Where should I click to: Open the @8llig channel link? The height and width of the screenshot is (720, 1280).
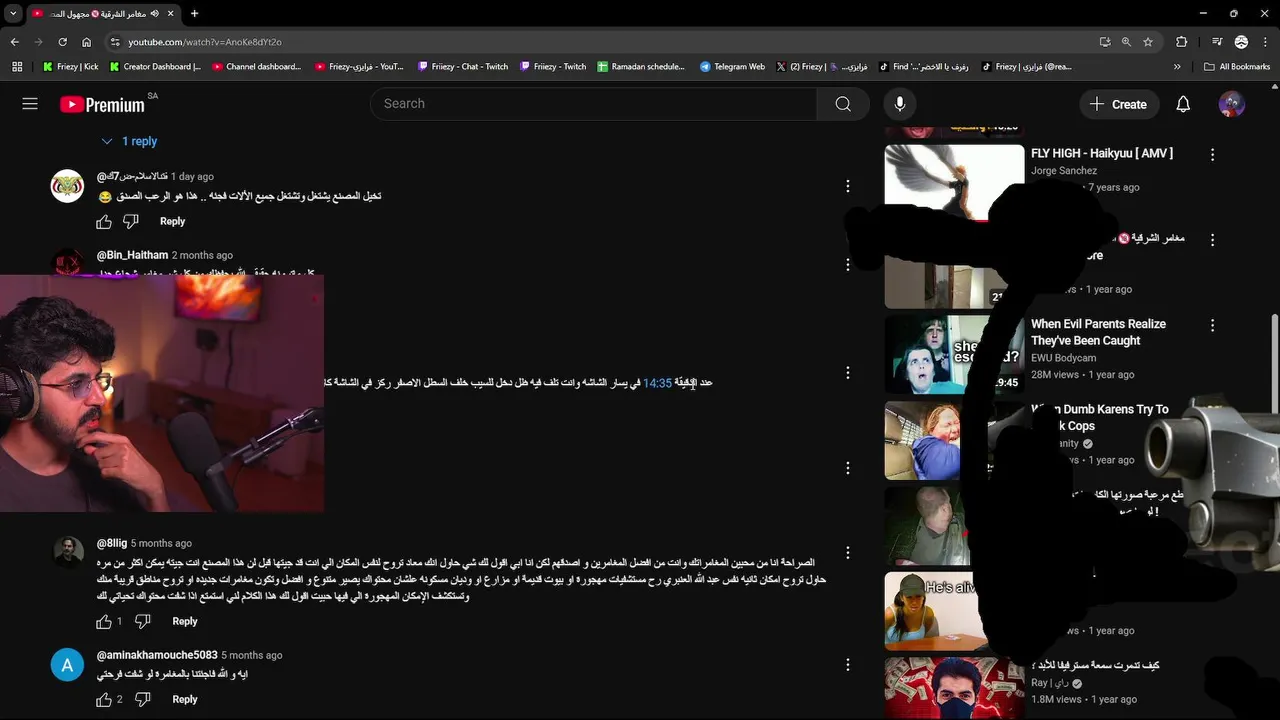click(112, 543)
